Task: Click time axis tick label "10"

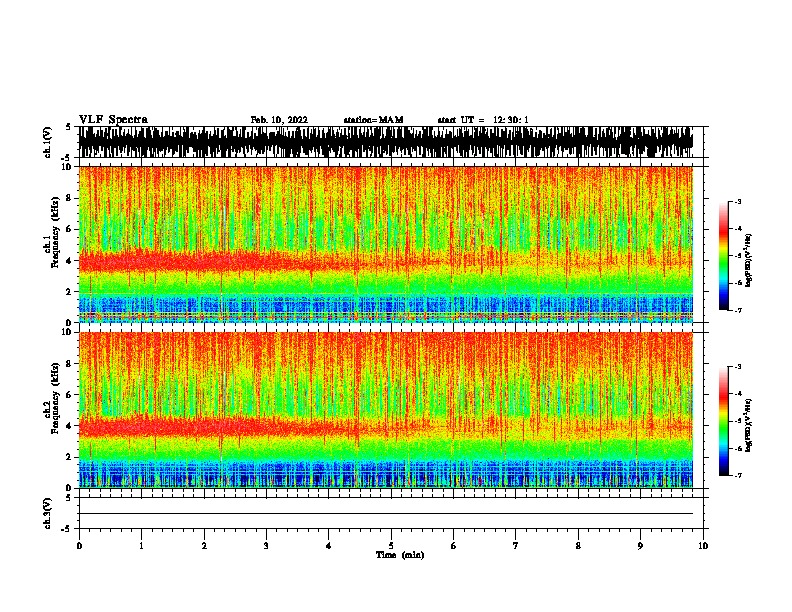Action: point(703,546)
